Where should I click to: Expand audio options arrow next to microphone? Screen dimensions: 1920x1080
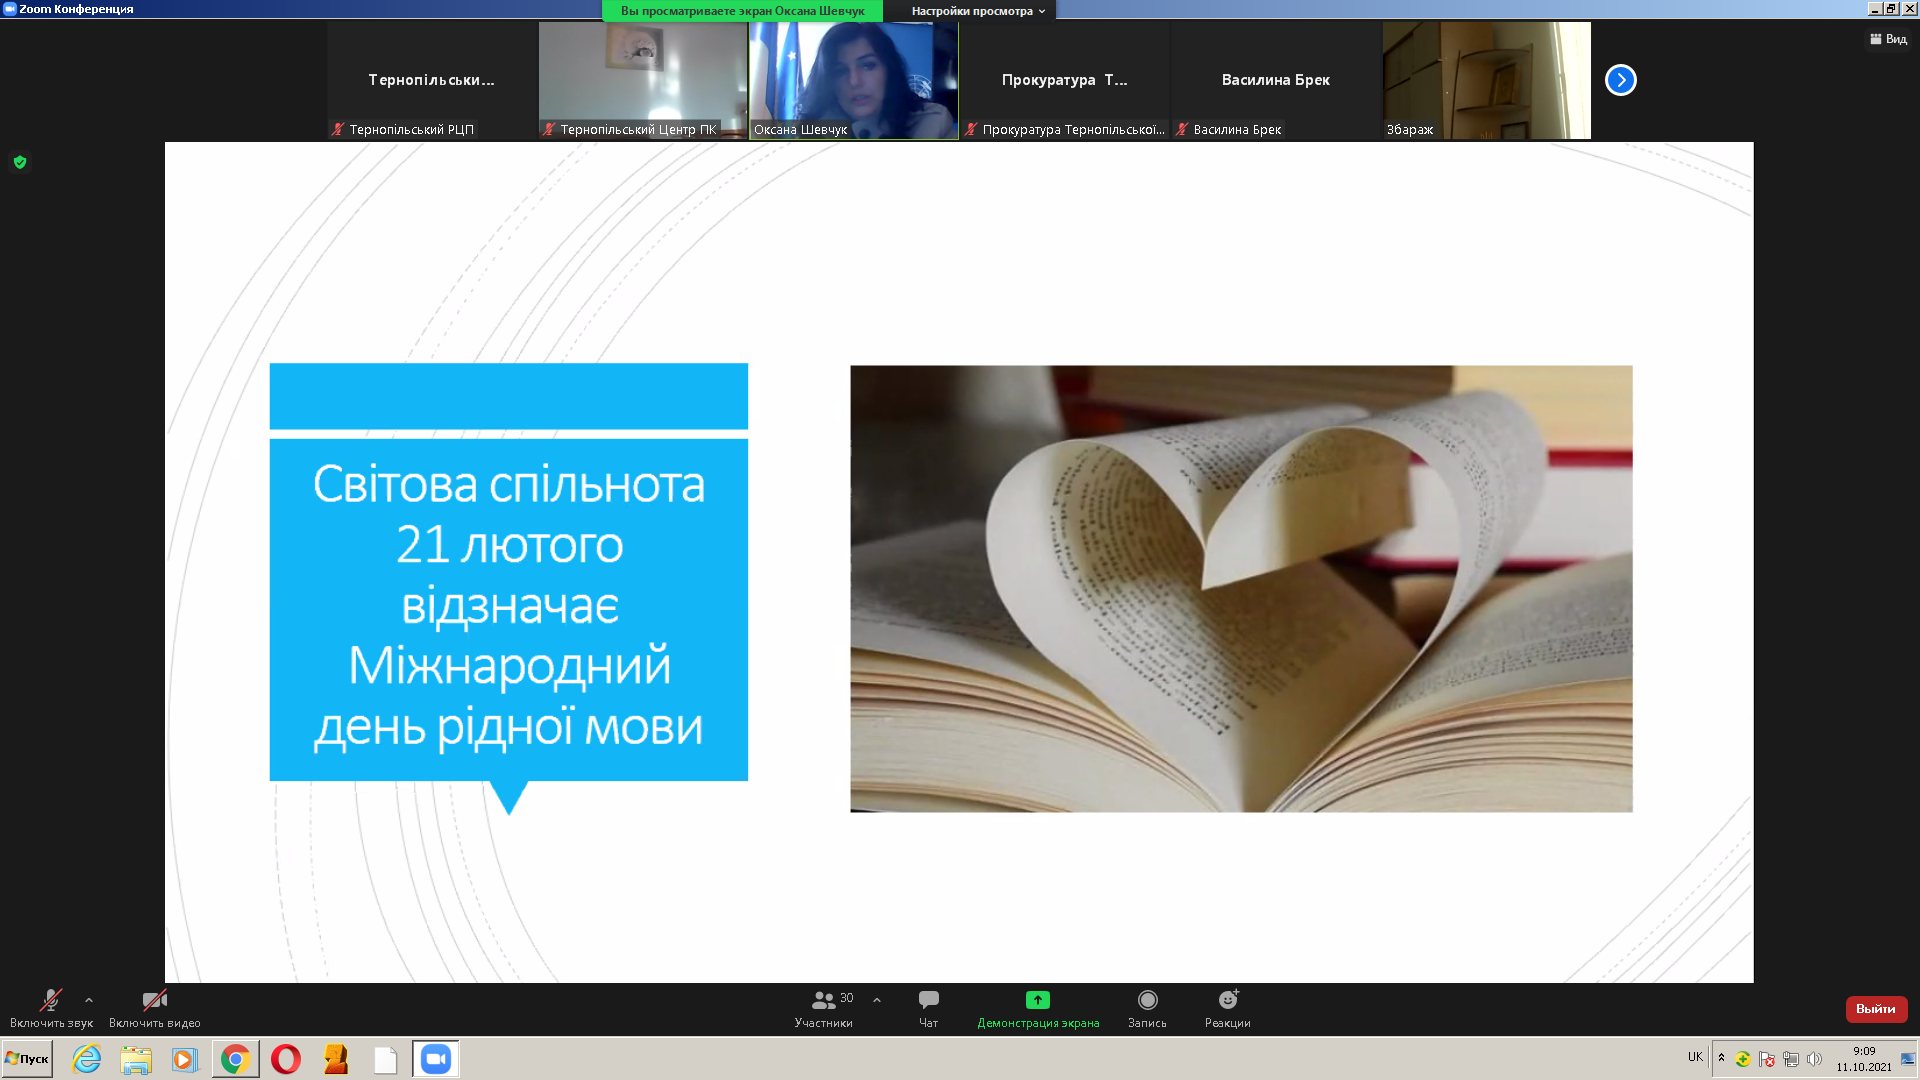pyautogui.click(x=89, y=1000)
